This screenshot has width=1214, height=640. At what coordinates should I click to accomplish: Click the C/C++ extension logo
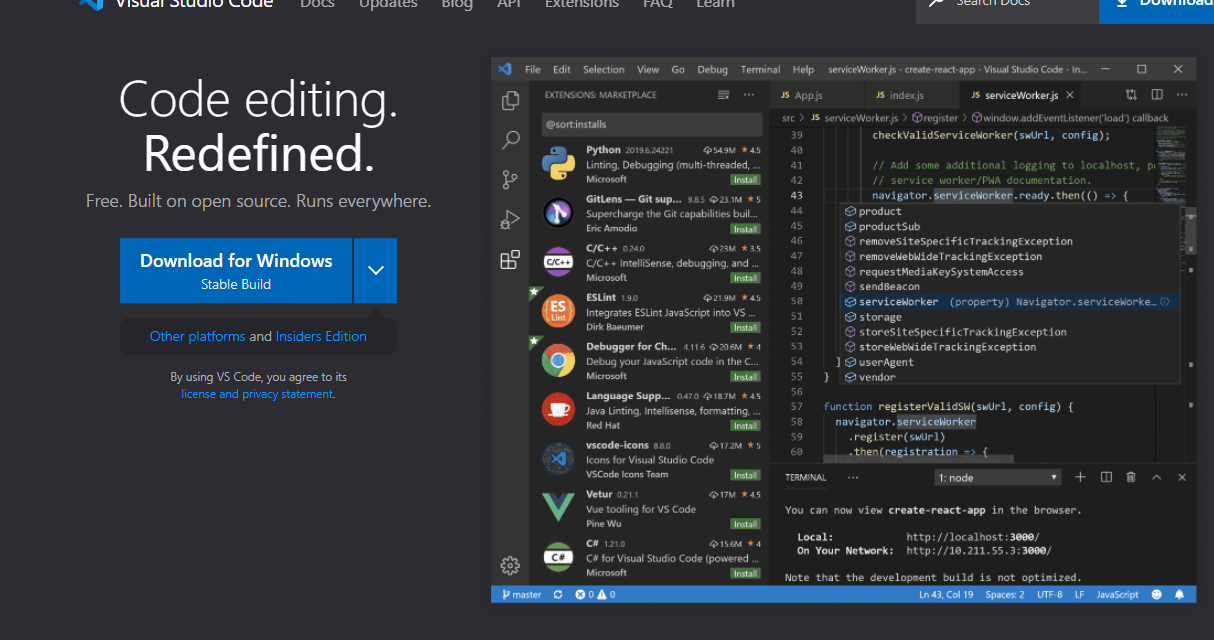[x=557, y=261]
